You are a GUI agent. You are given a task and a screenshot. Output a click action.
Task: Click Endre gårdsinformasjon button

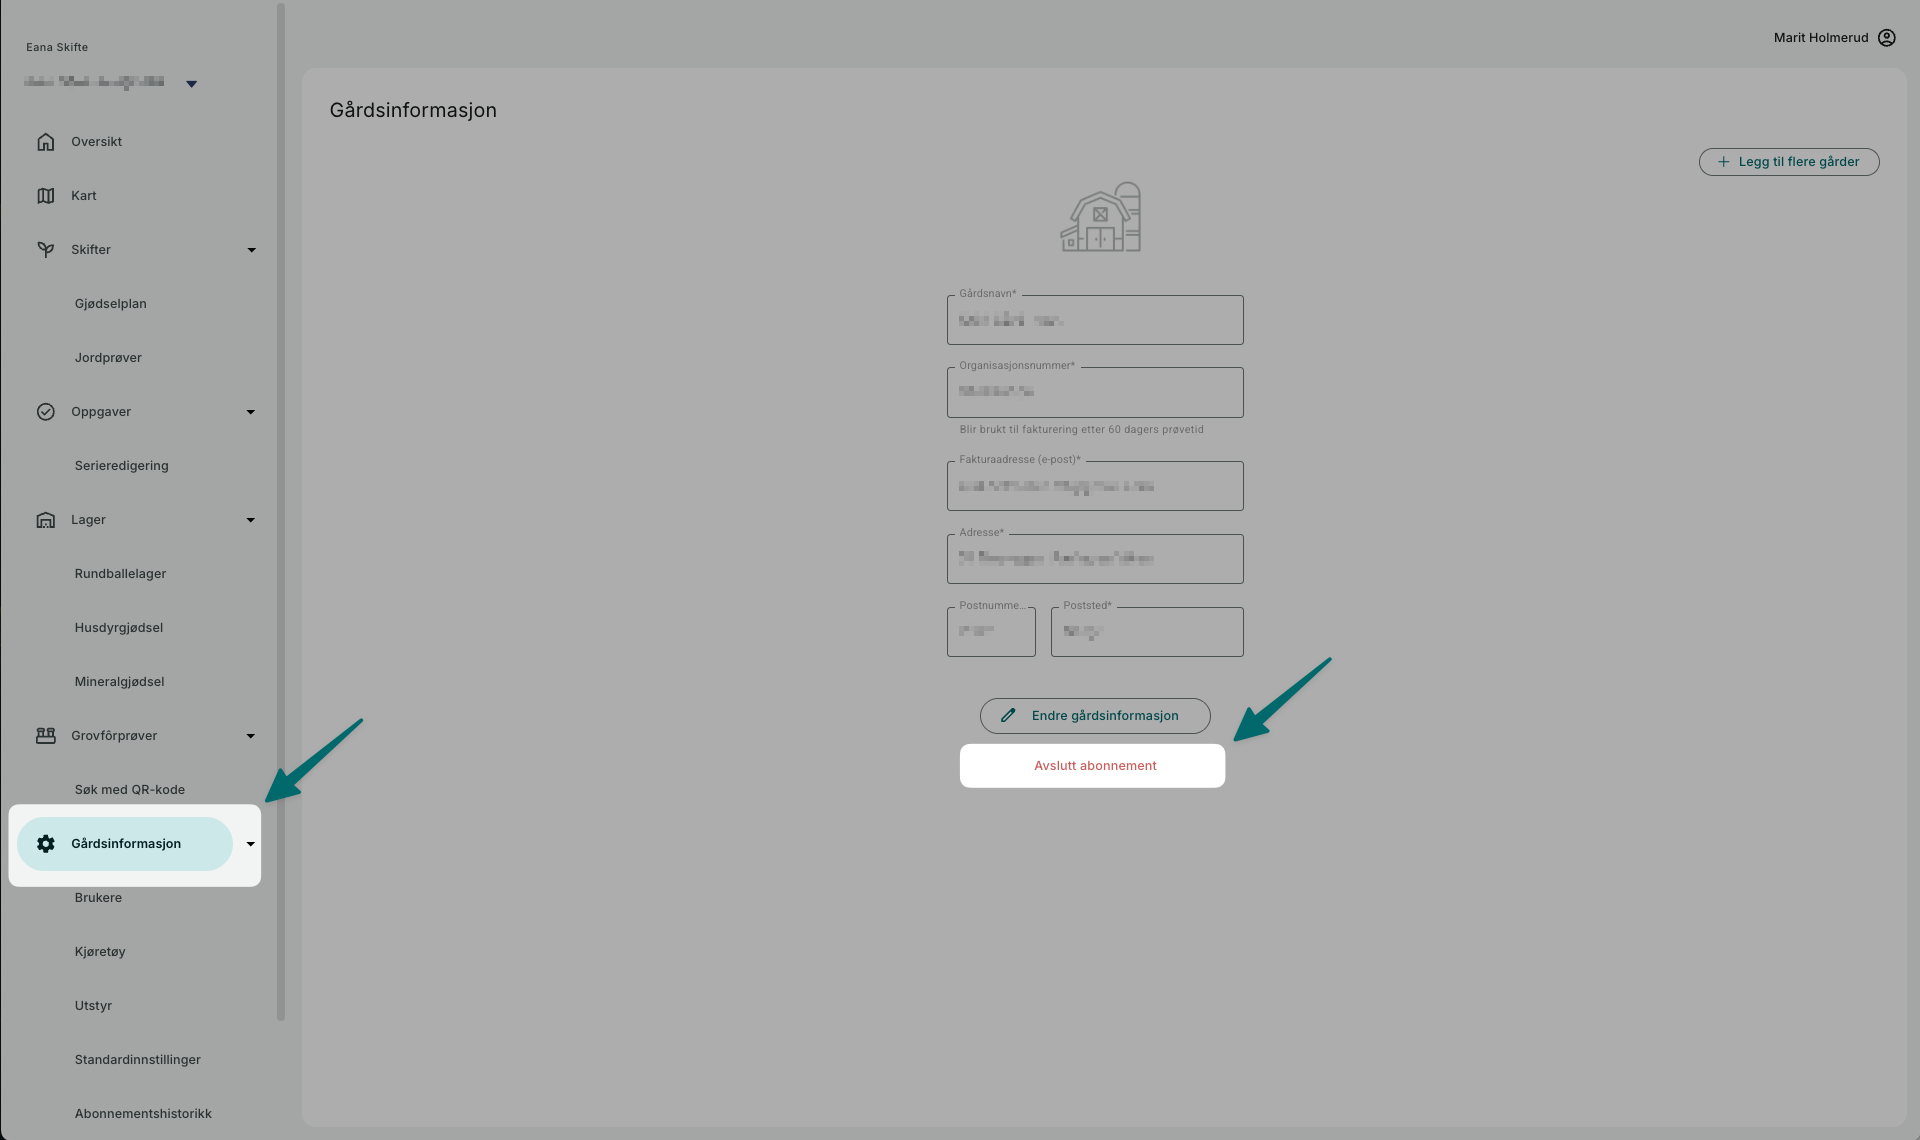coord(1094,716)
